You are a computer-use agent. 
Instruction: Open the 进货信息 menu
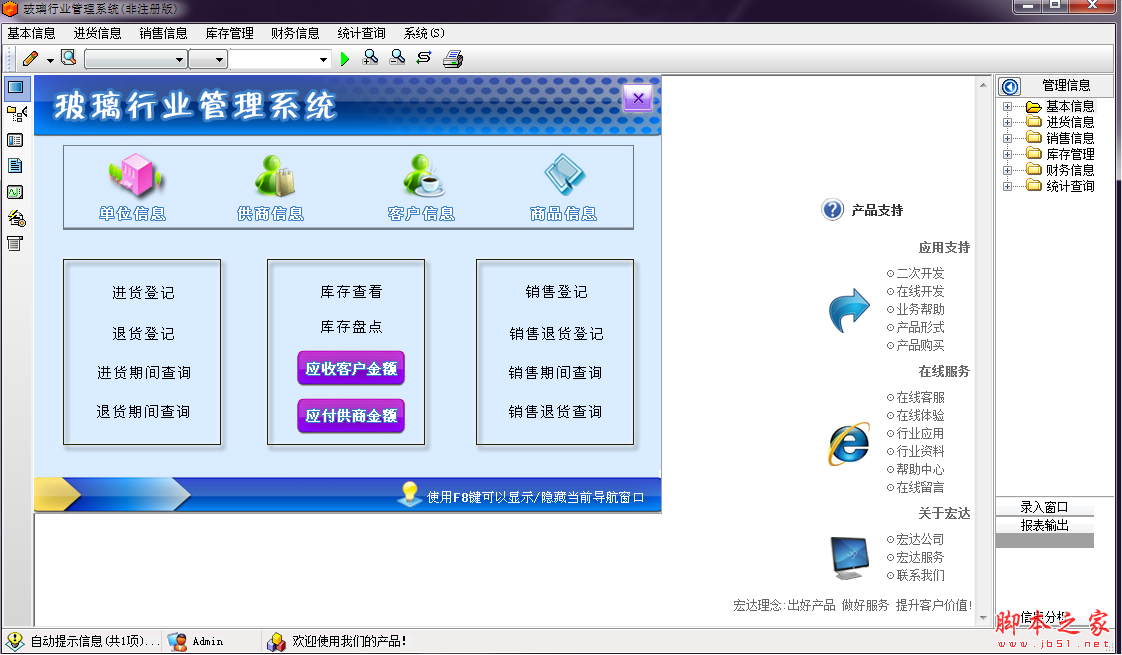coord(97,34)
